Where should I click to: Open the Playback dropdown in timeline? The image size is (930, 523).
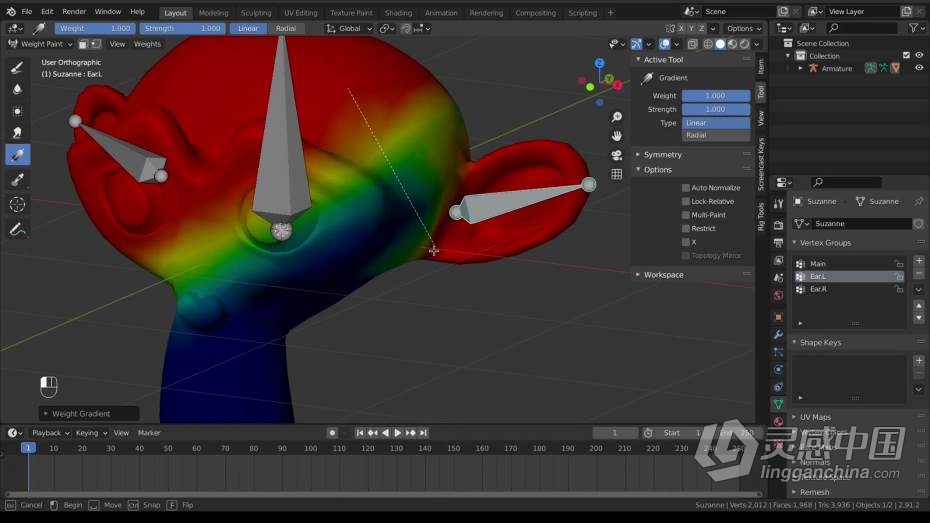[50, 433]
